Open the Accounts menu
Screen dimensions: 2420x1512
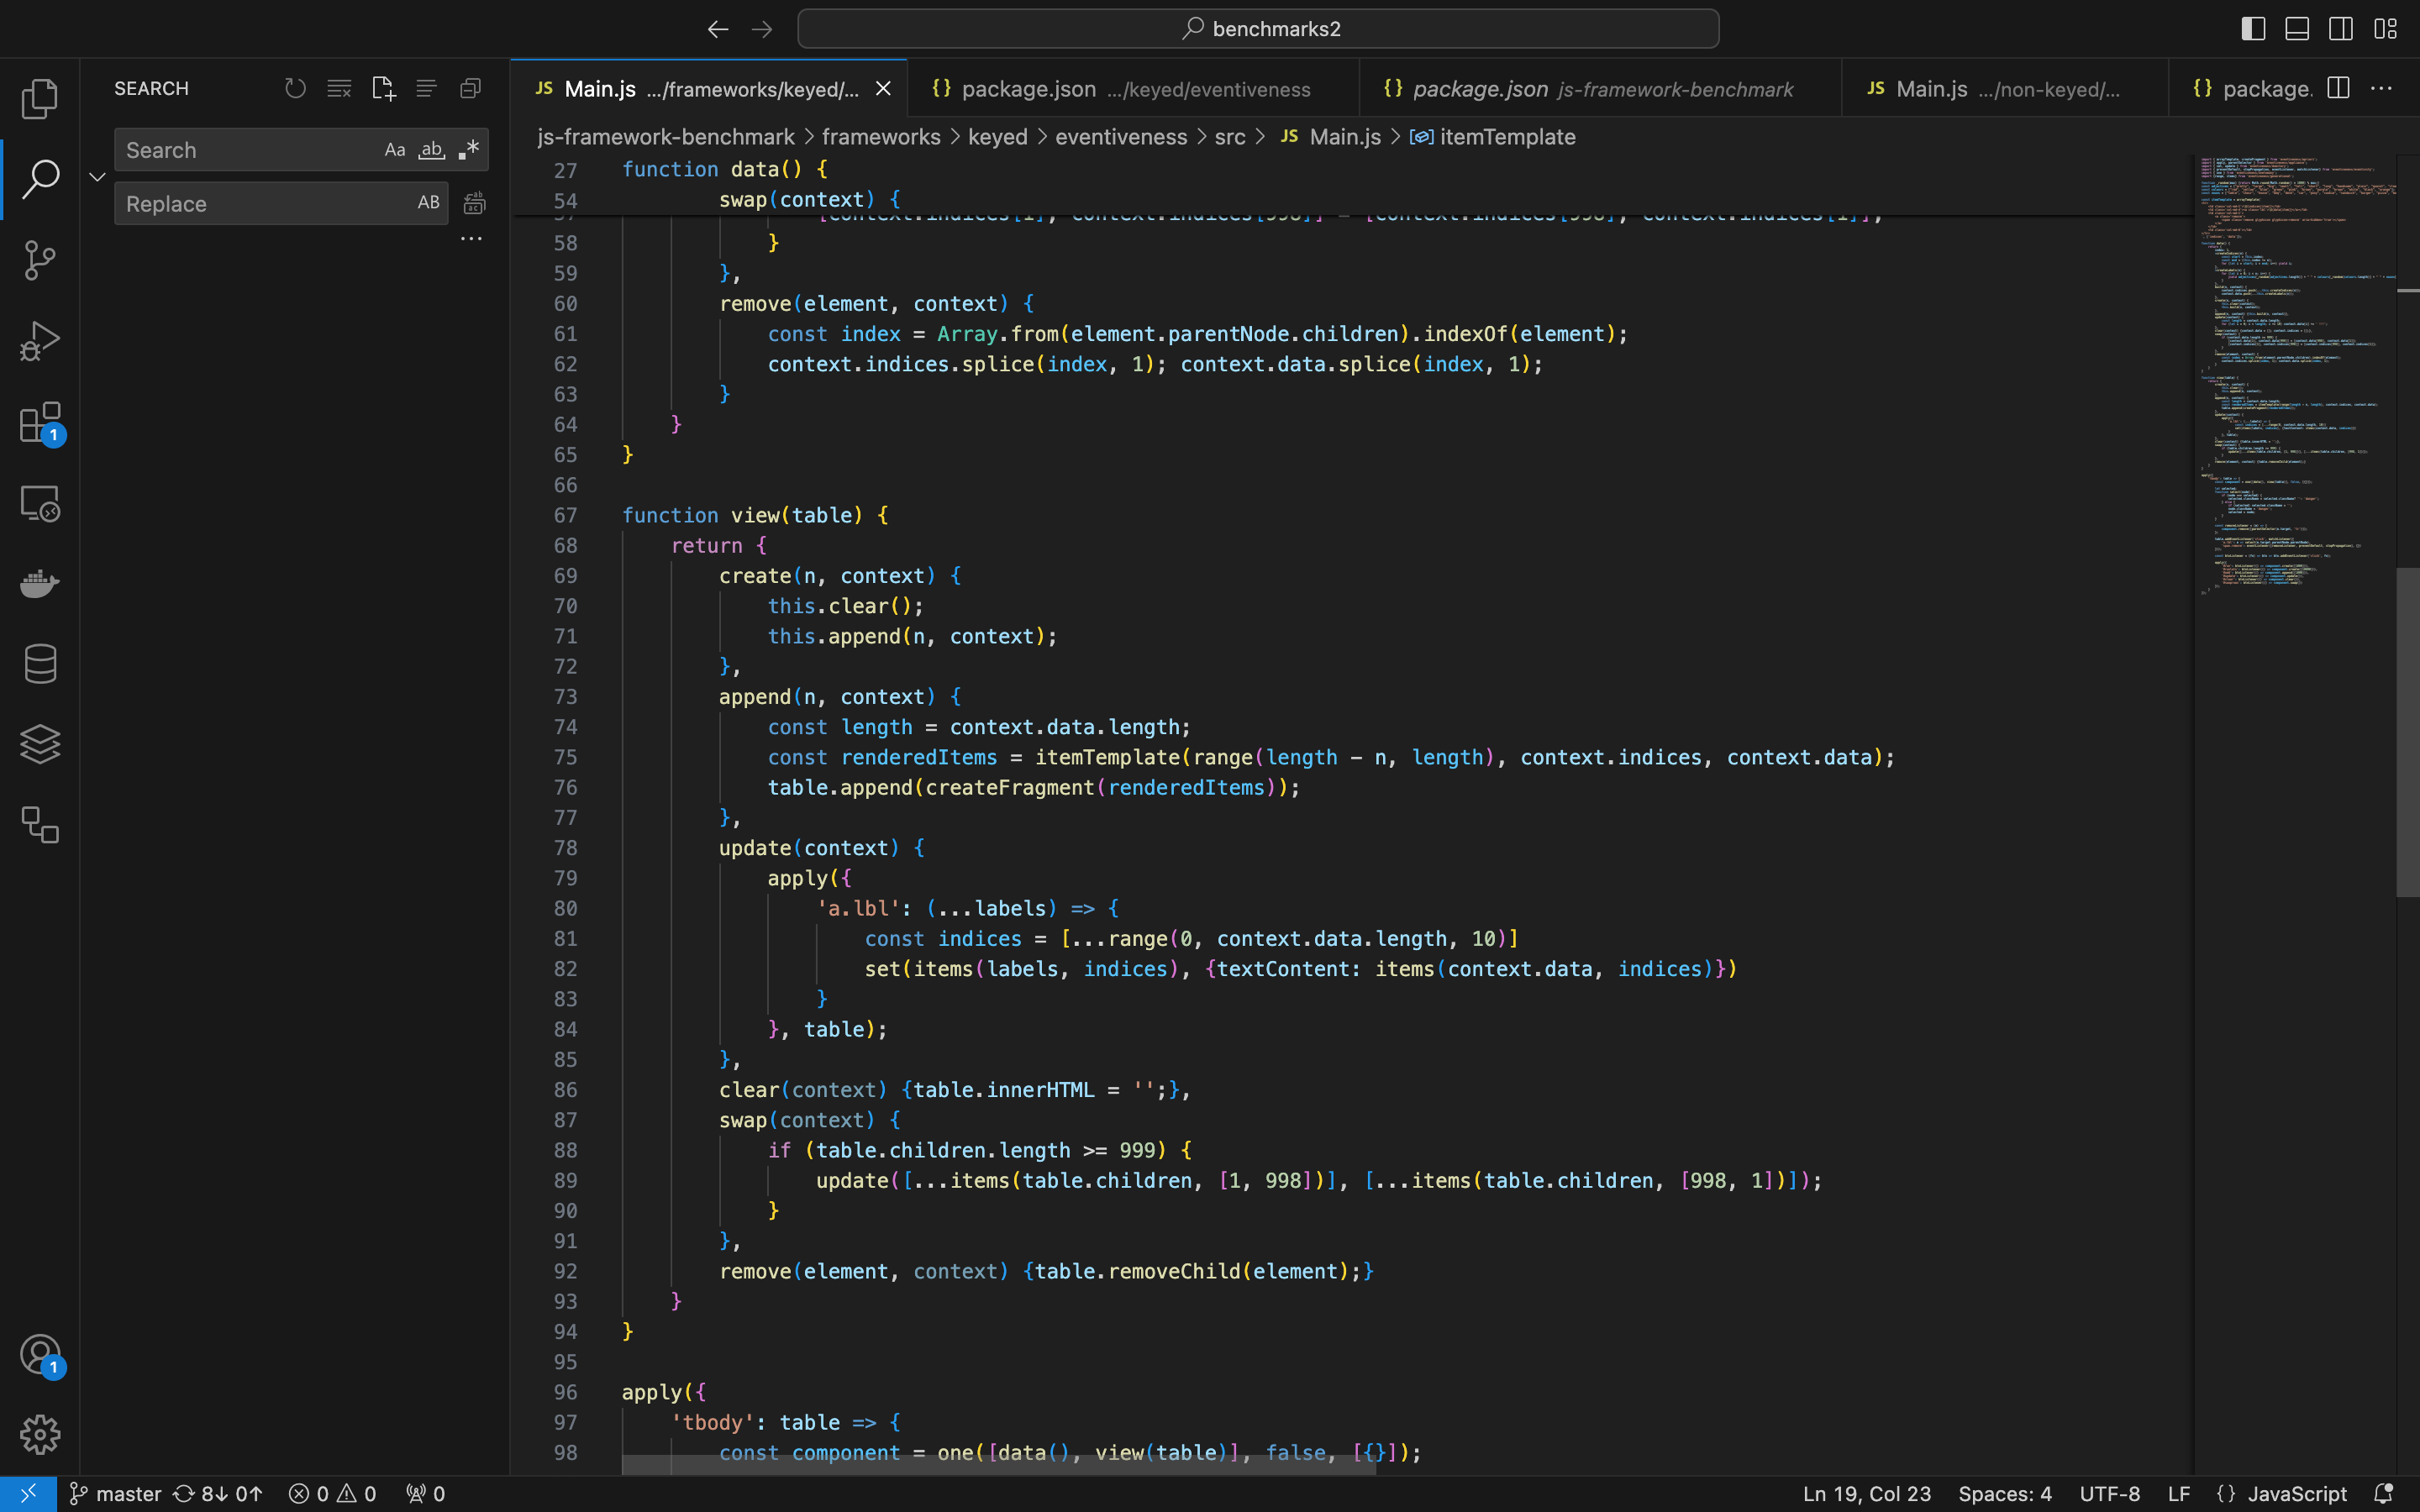pyautogui.click(x=40, y=1356)
